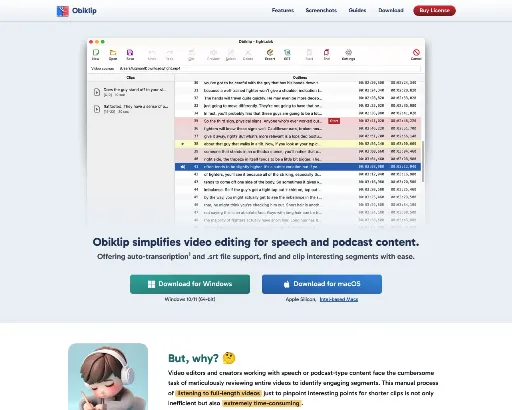Click the greyed Delete X toolbar icon
Viewport: 512px width, 410px height.
click(x=248, y=52)
